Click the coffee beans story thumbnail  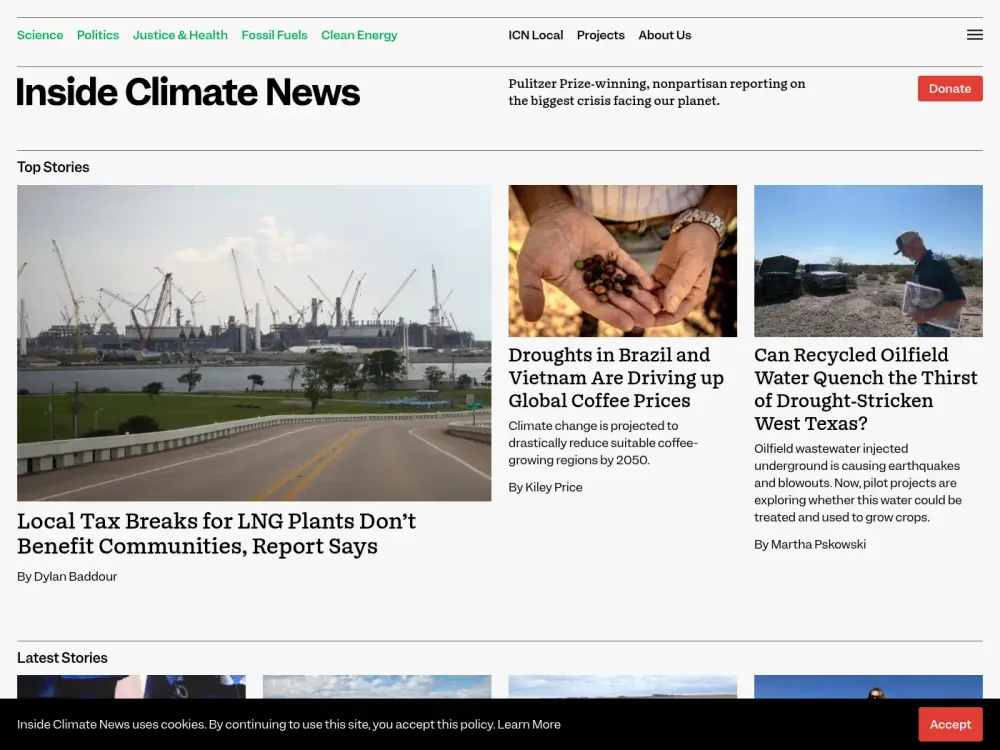click(x=622, y=260)
